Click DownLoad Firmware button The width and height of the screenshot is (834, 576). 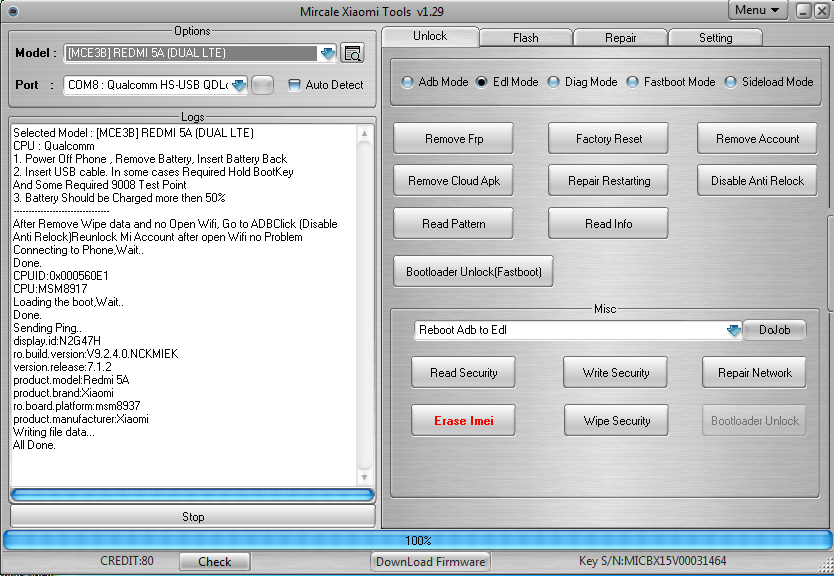tap(430, 562)
